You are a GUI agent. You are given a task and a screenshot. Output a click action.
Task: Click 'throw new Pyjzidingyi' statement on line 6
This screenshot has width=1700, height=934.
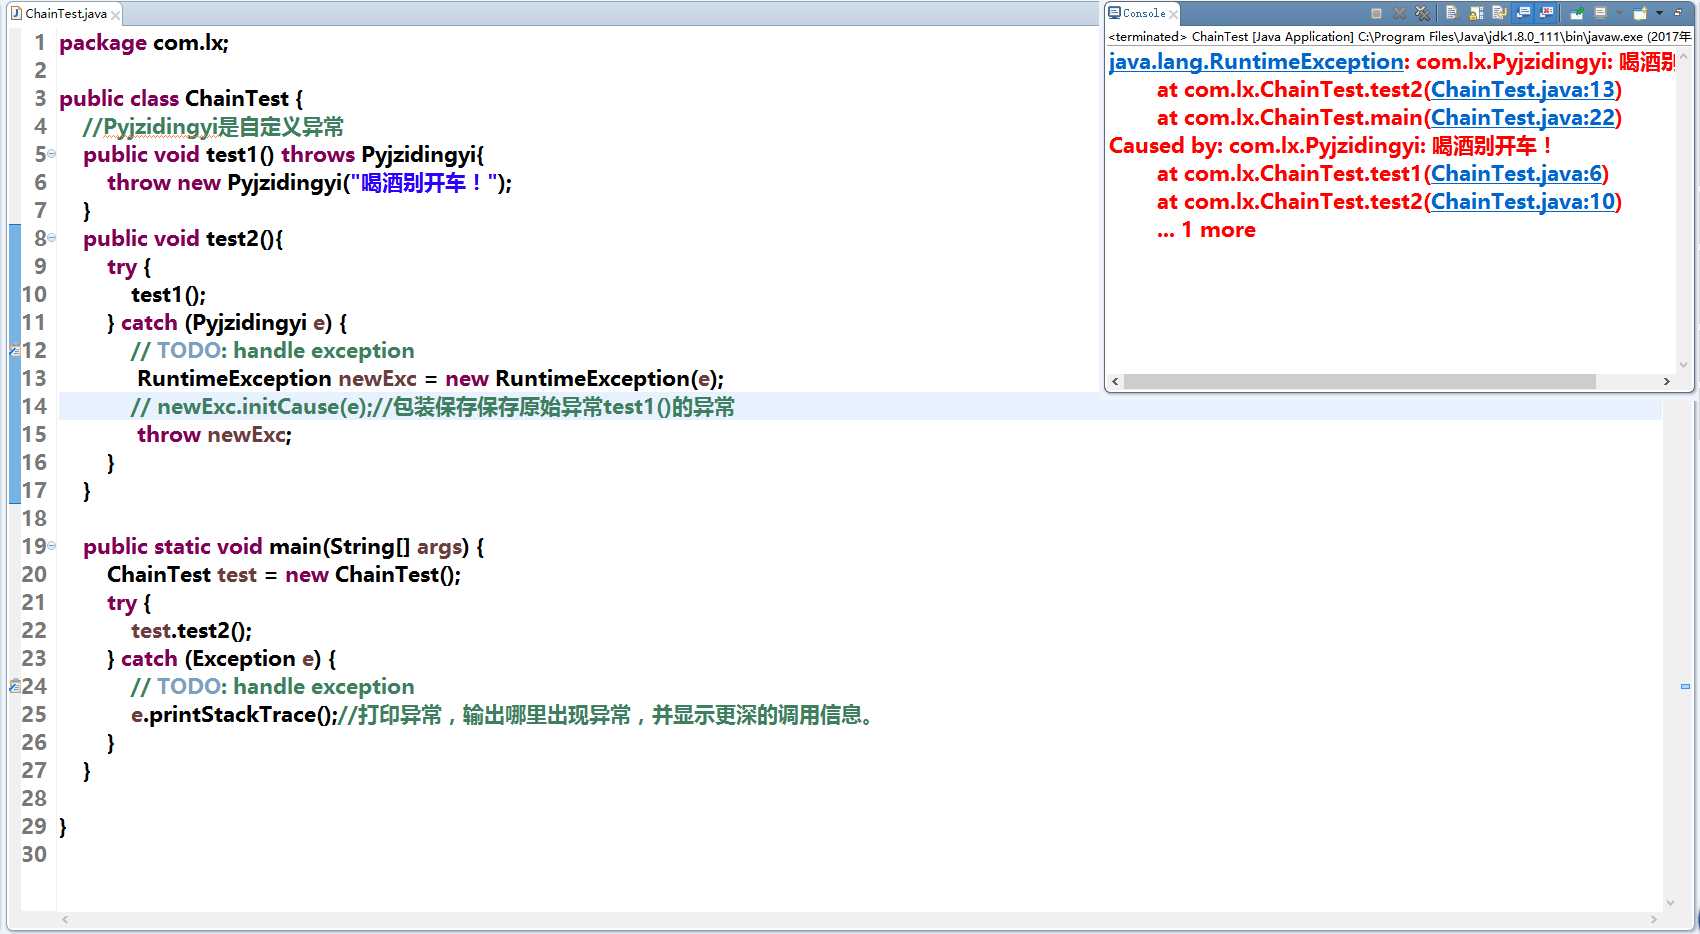309,183
